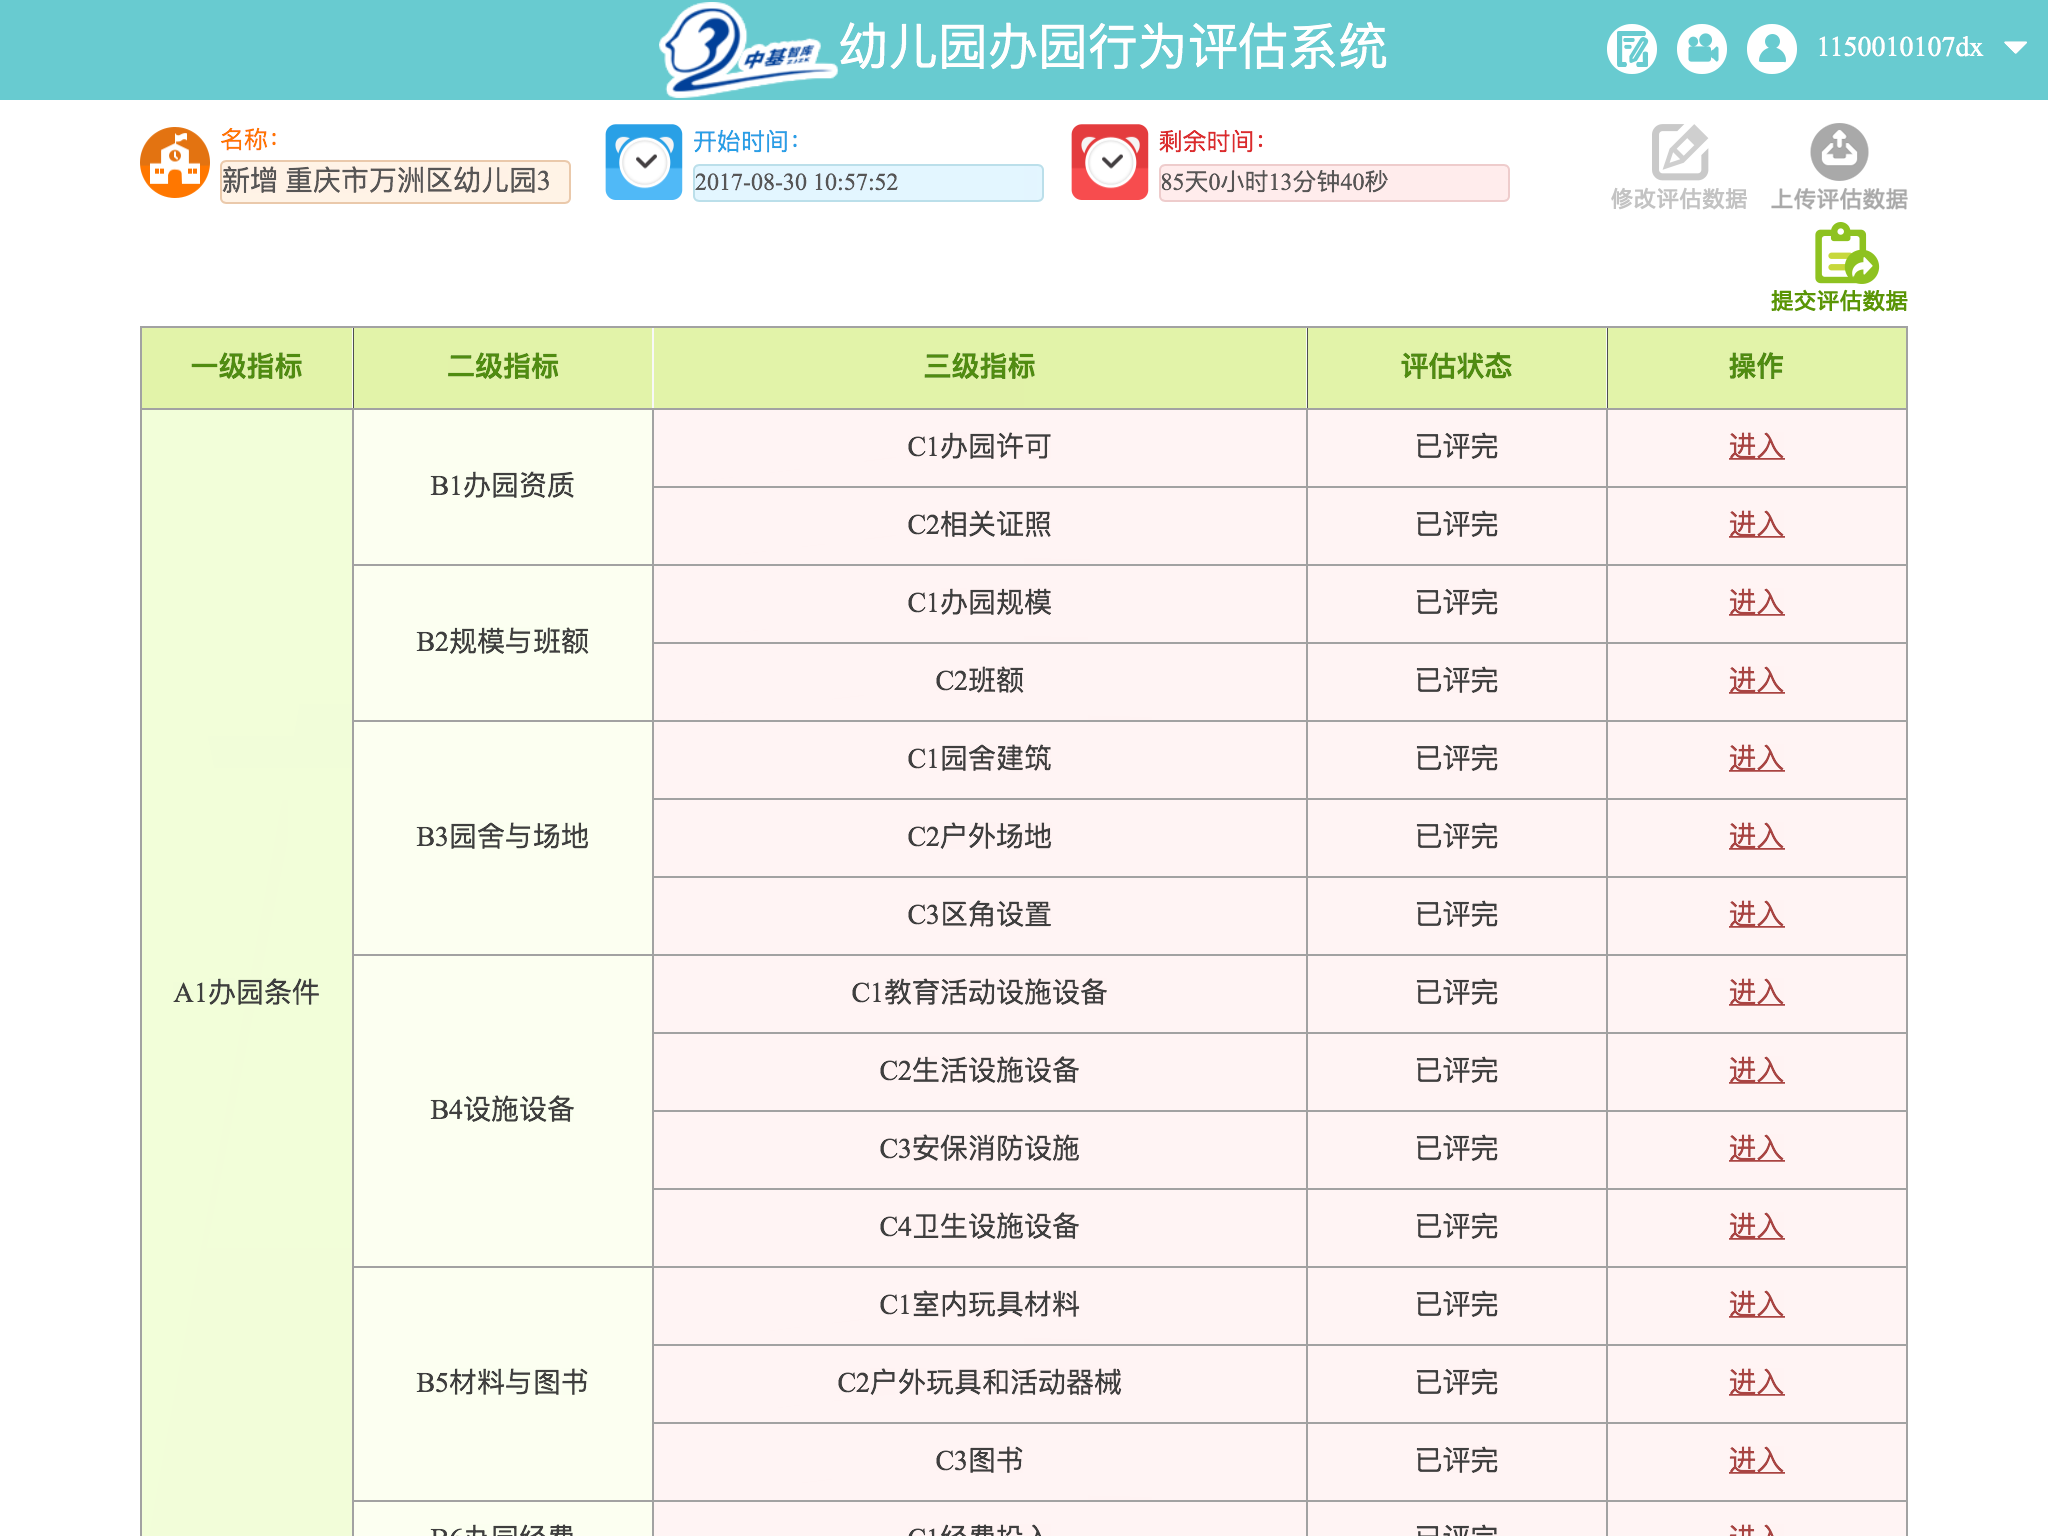Expand the account dropdown arrow
This screenshot has height=1536, width=2048.
[x=2016, y=47]
